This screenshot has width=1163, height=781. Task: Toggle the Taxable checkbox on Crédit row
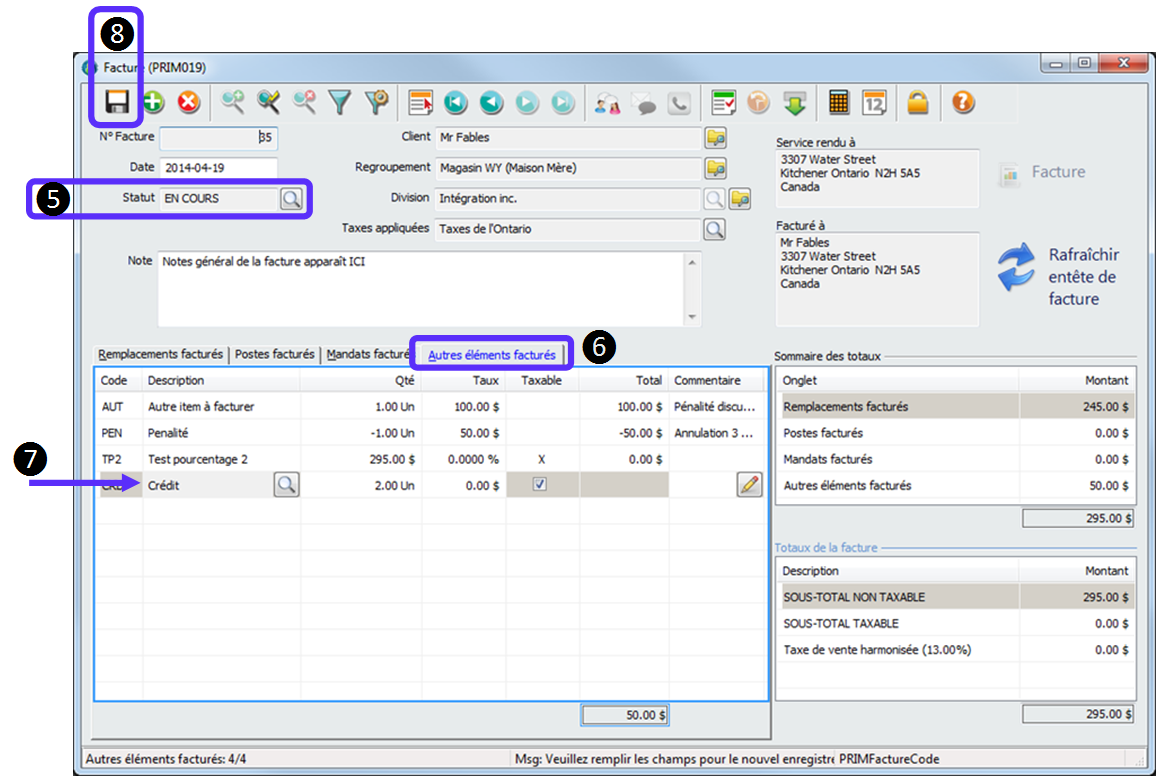tap(540, 485)
